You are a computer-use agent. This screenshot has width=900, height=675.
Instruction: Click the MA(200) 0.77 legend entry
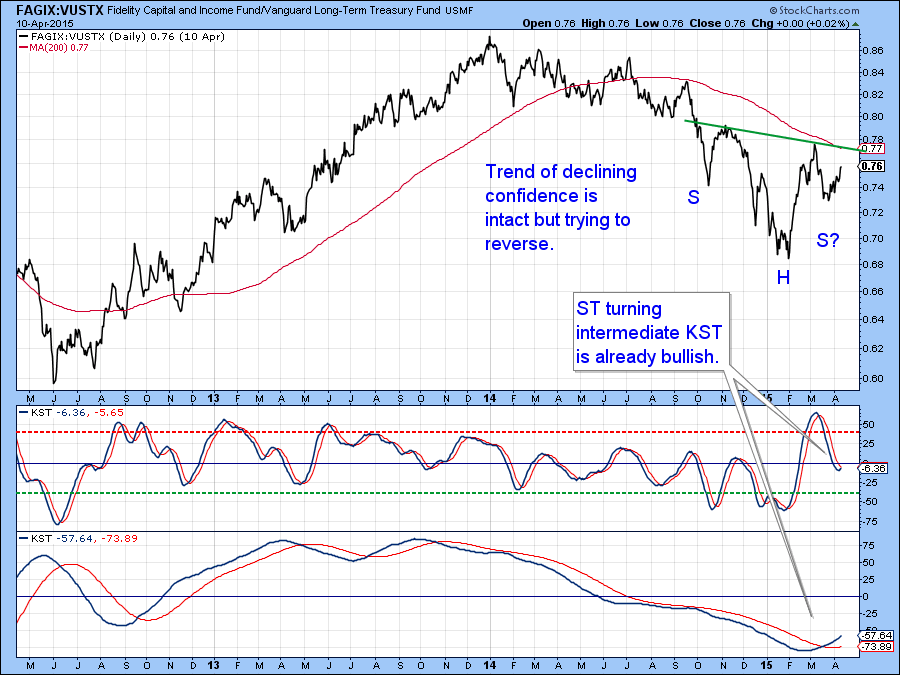pos(54,48)
